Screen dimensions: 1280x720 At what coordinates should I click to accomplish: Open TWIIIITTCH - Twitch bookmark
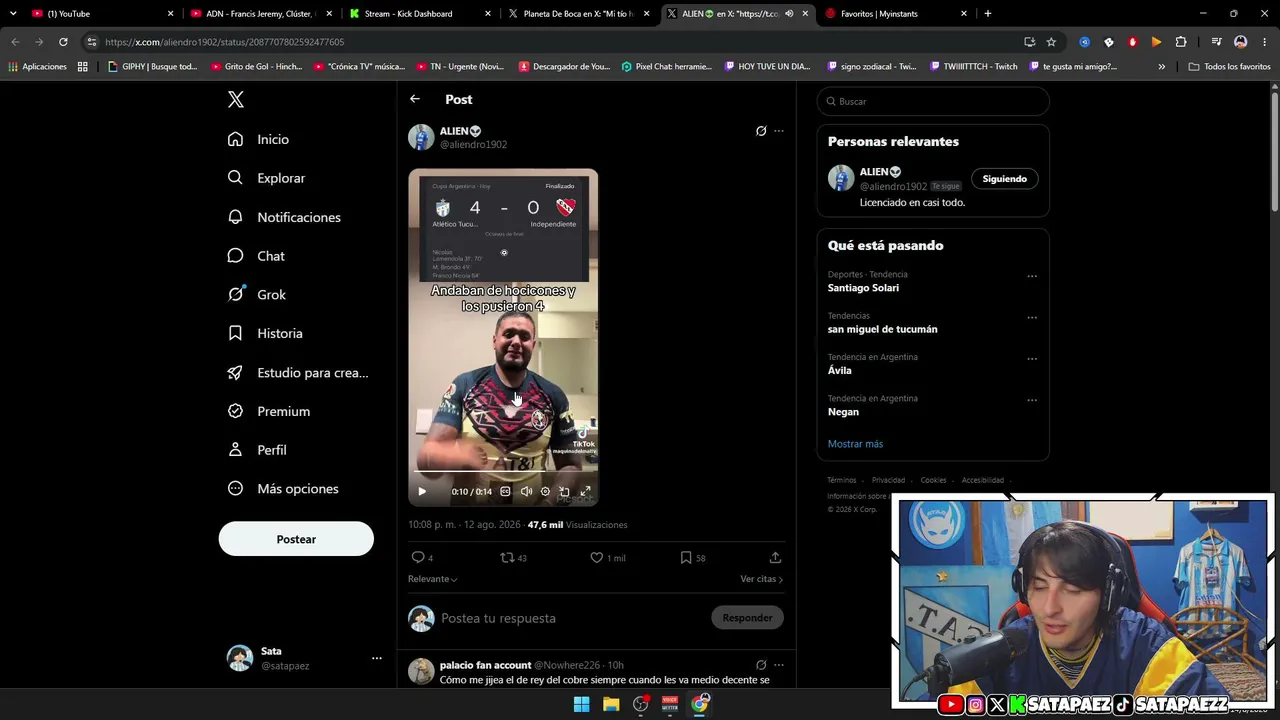972,67
